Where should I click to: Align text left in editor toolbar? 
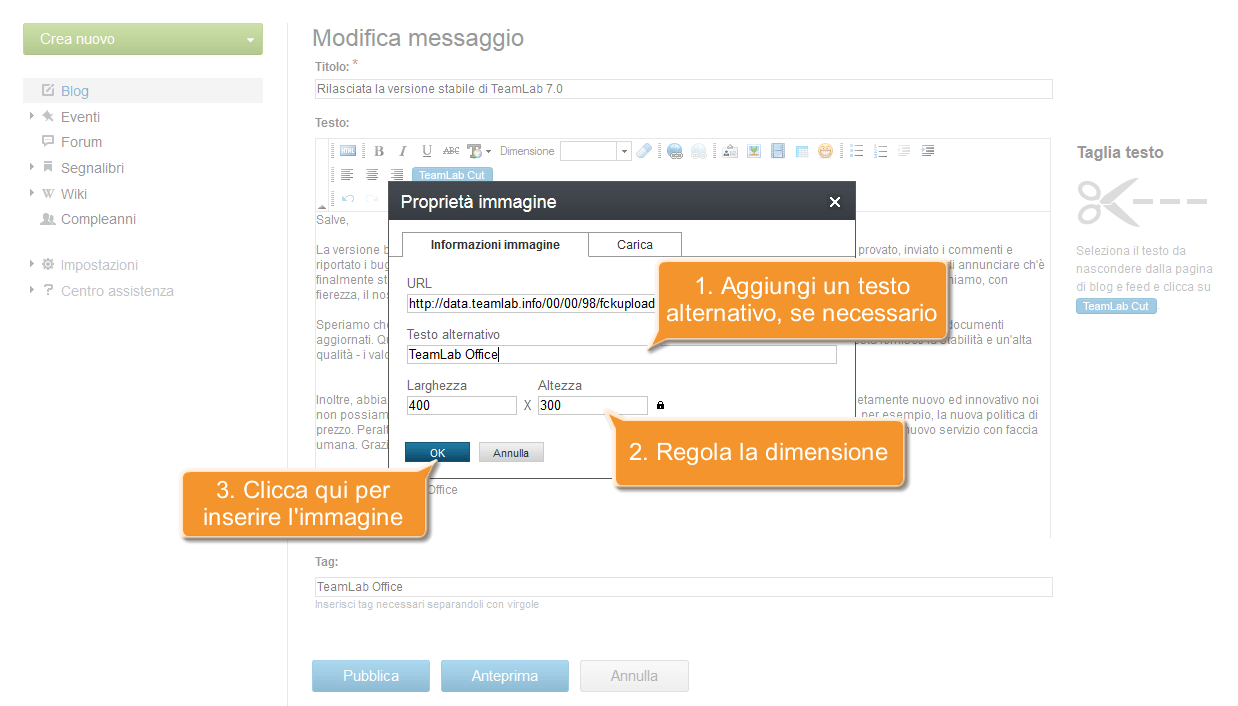click(347, 174)
